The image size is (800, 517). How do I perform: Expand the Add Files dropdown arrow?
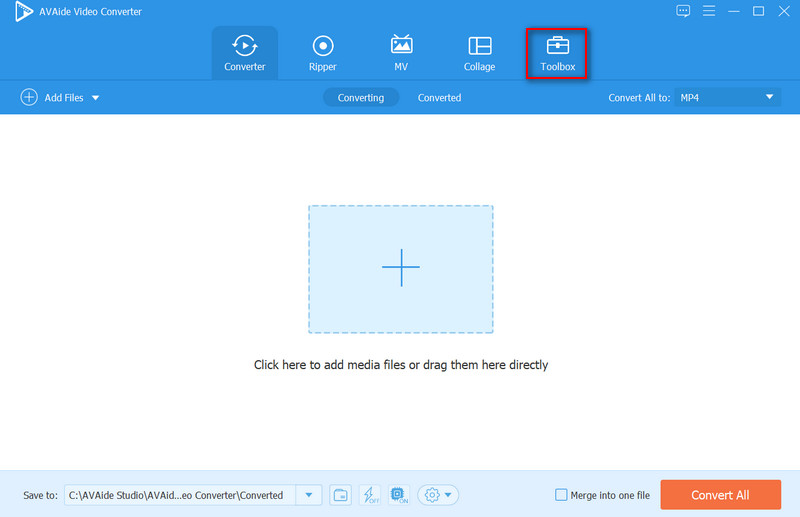tap(96, 98)
